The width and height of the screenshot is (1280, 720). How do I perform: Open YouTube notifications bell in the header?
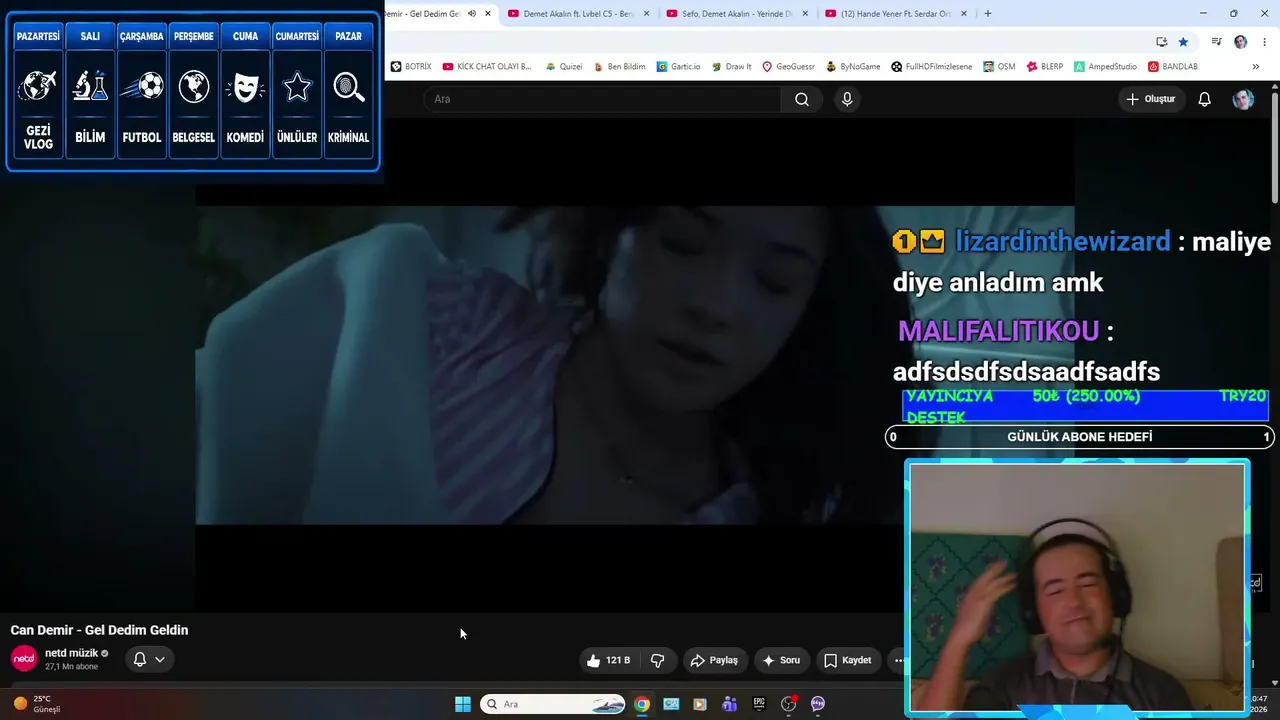coord(1205,99)
